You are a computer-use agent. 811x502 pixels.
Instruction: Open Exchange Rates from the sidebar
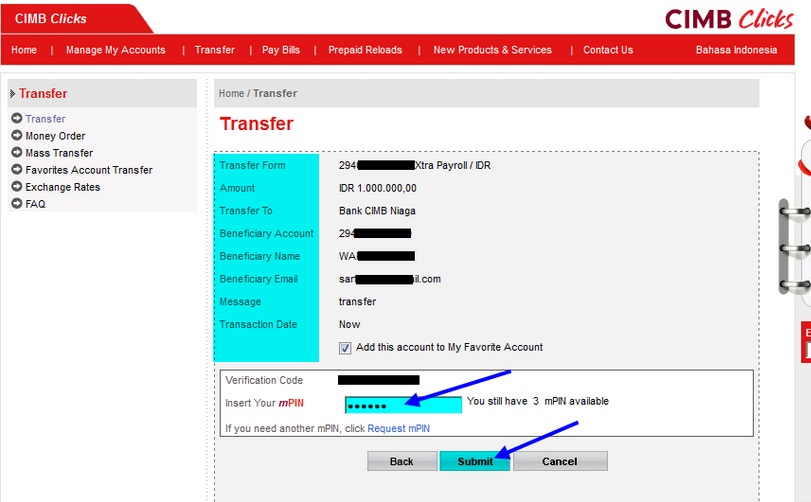63,187
